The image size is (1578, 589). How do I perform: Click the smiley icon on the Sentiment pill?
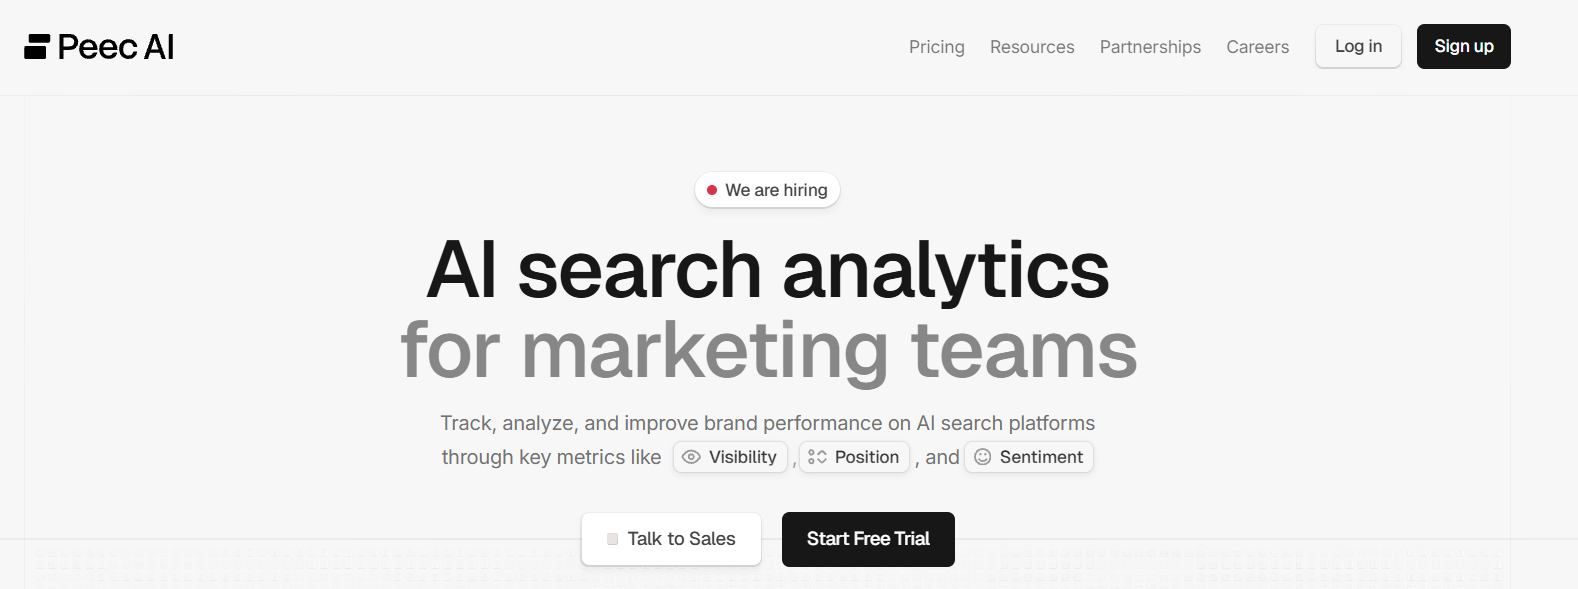pyautogui.click(x=984, y=457)
